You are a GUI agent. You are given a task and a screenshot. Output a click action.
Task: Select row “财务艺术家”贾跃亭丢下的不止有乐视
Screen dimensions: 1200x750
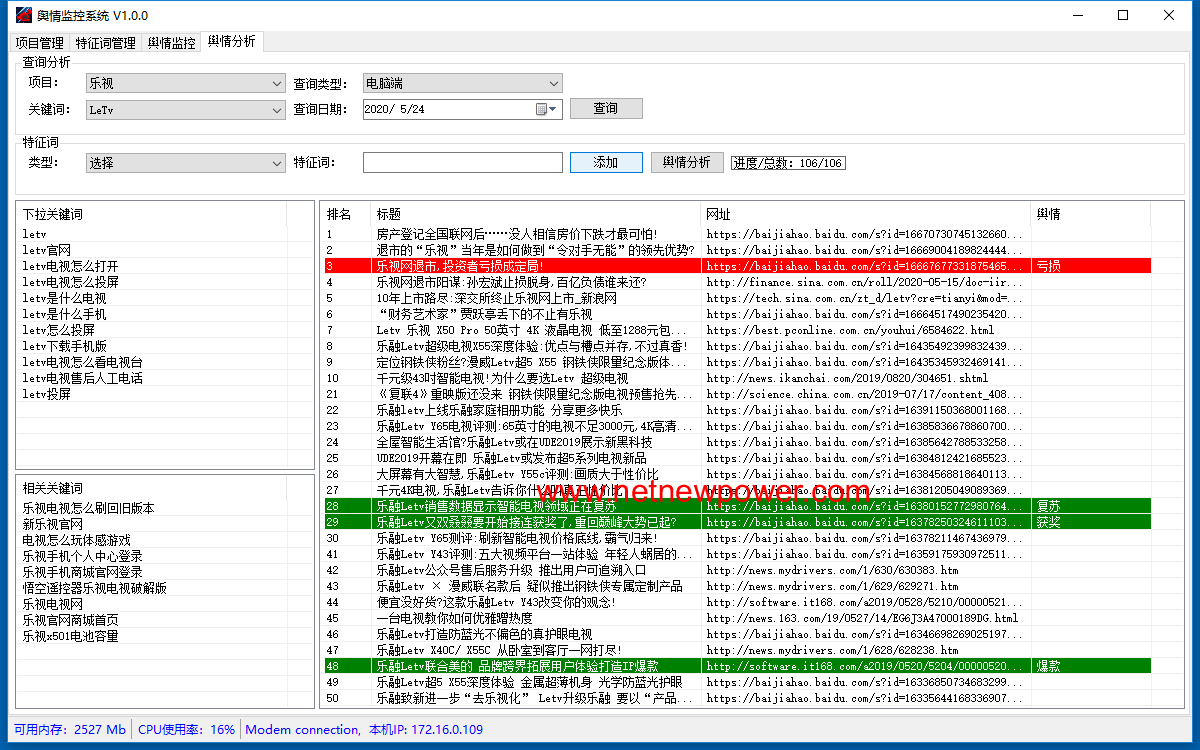click(x=736, y=314)
